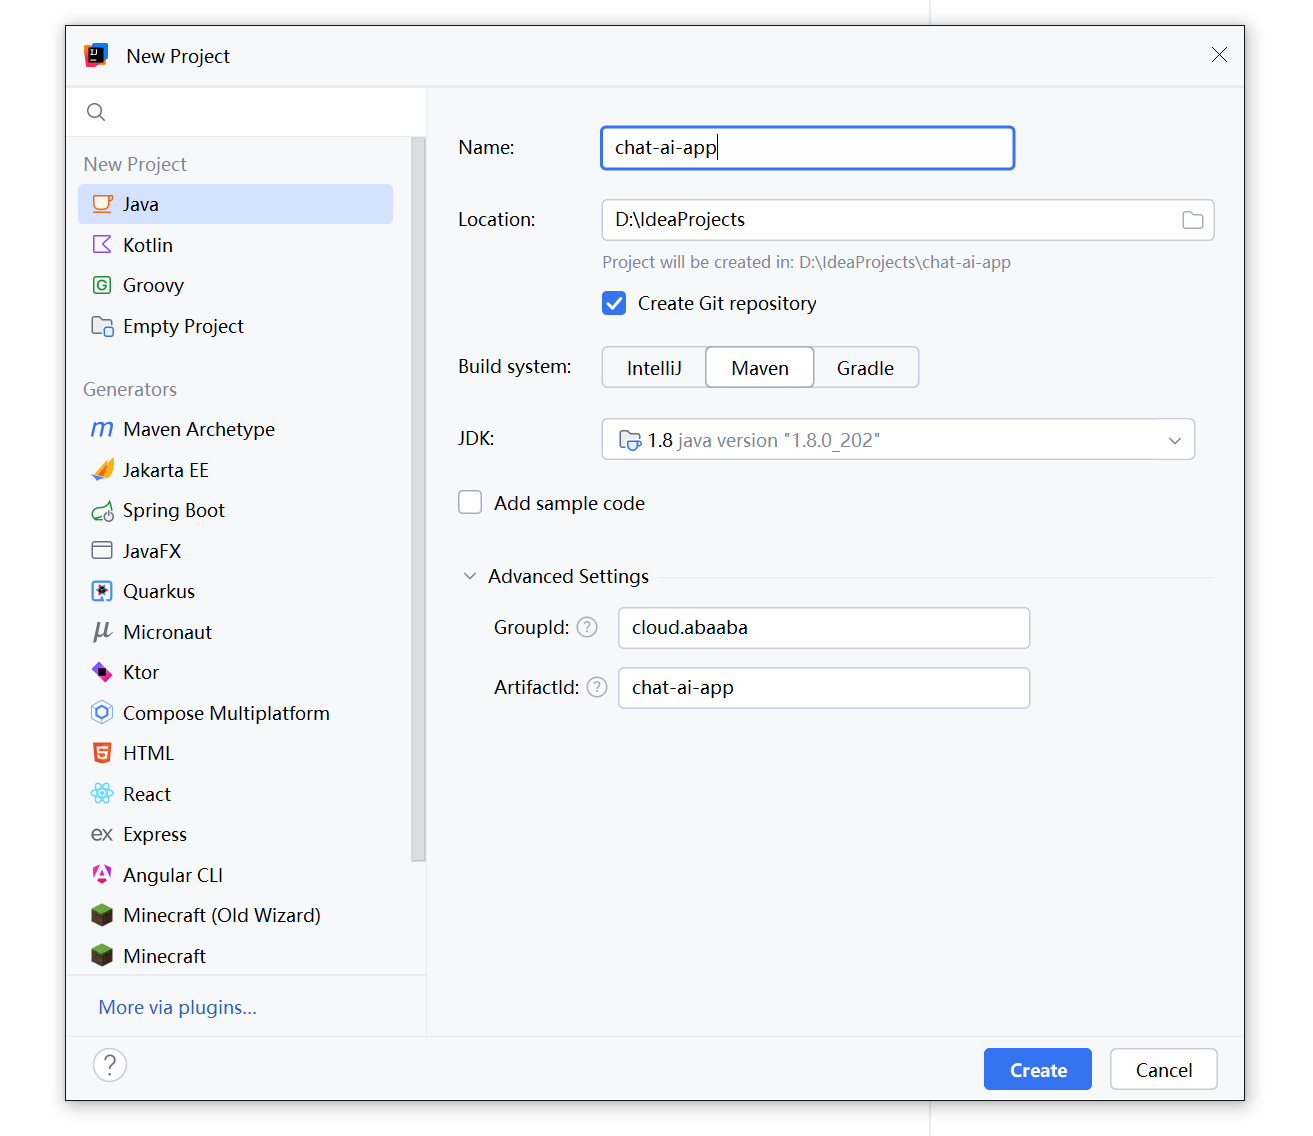The height and width of the screenshot is (1136, 1313).
Task: Open help with question mark button
Action: (x=110, y=1065)
